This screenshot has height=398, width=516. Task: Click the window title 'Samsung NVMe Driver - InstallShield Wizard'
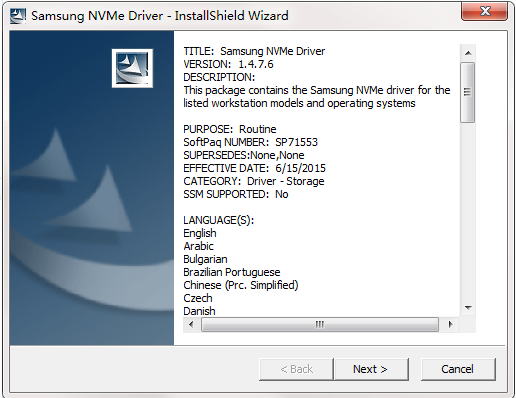coord(160,16)
